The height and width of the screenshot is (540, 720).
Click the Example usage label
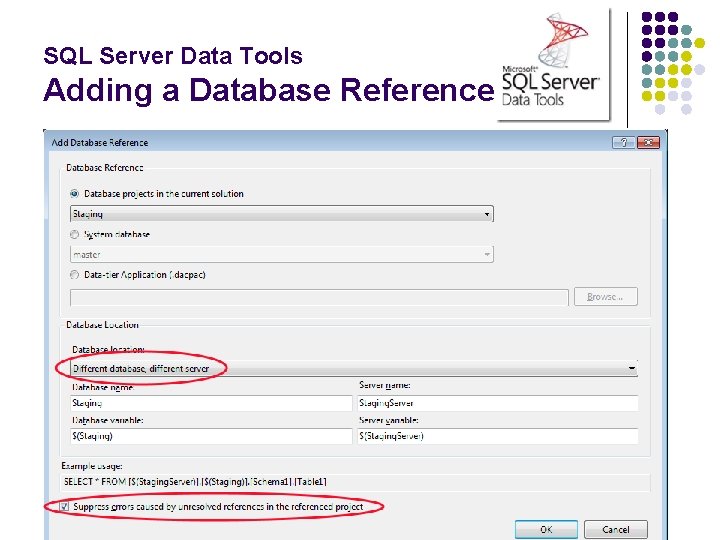[92, 466]
